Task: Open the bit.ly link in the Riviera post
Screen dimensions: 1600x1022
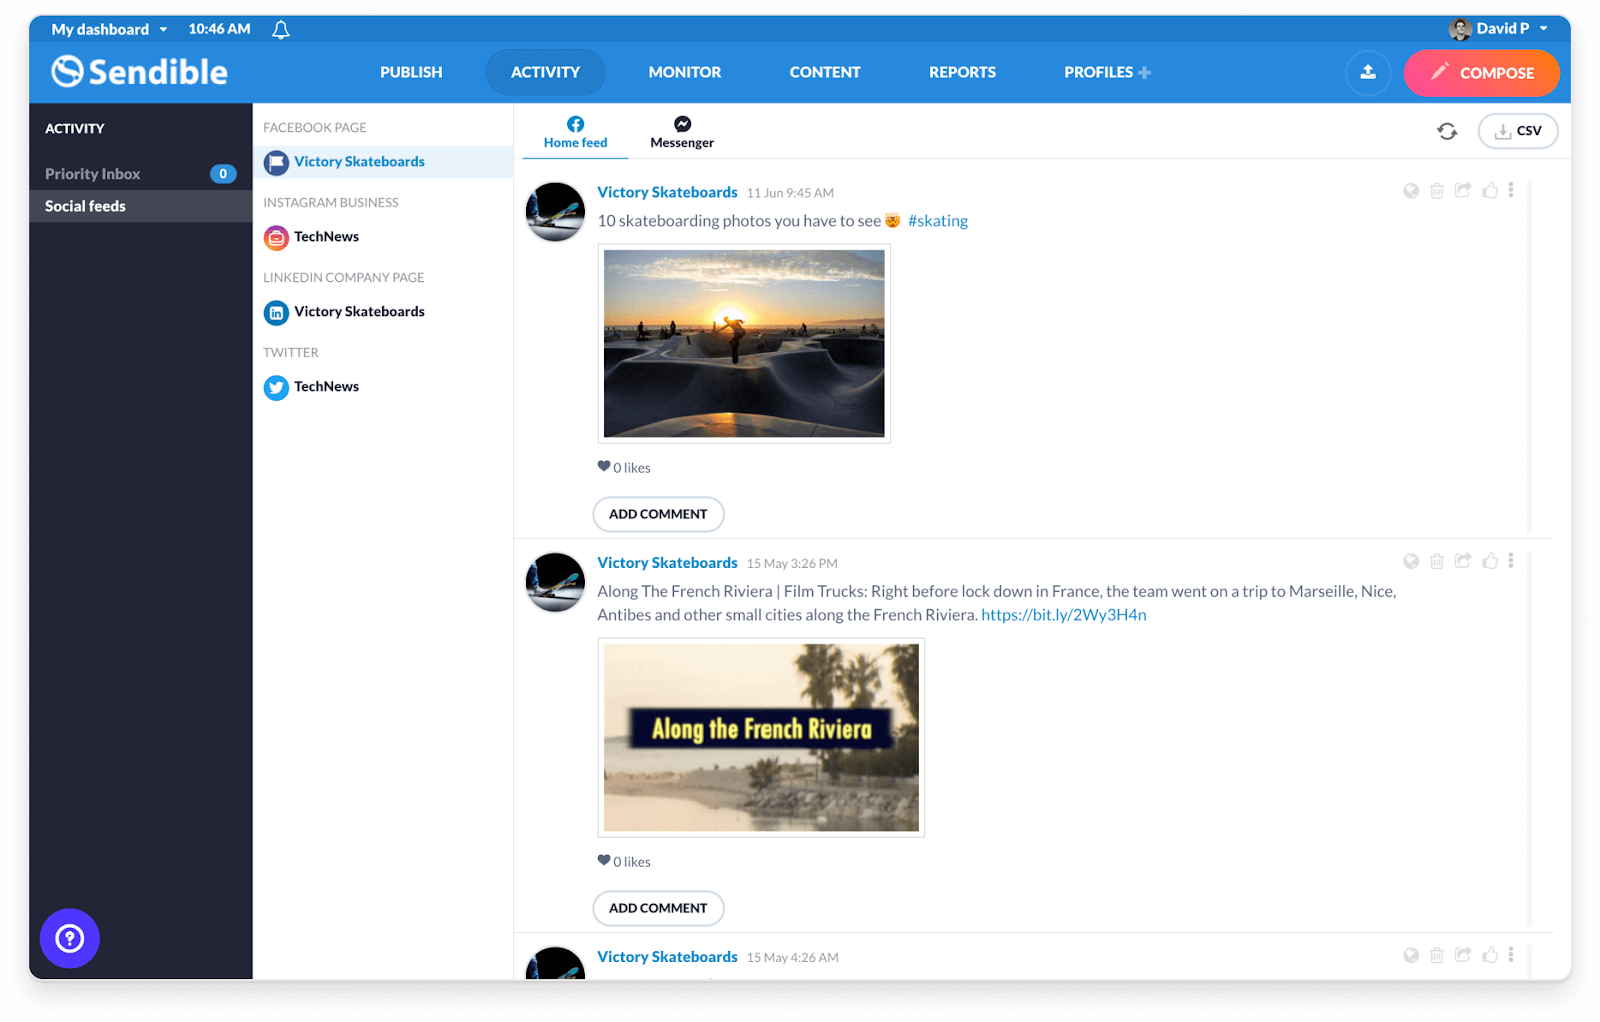Action: coord(1063,614)
